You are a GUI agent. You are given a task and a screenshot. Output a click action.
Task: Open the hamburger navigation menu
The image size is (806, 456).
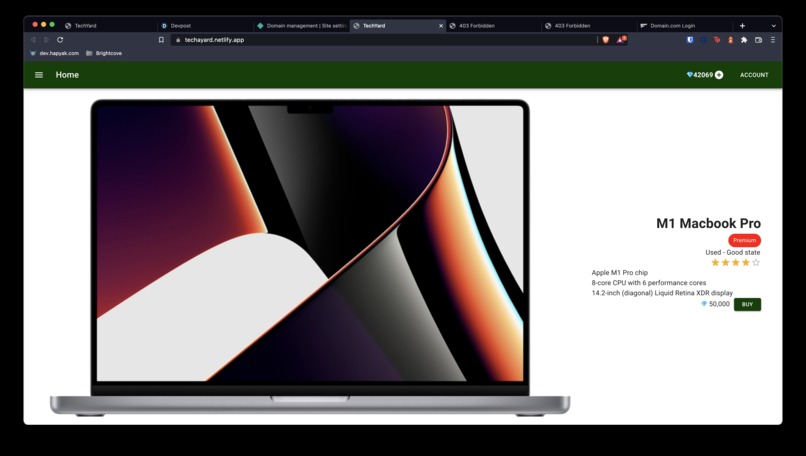pyautogui.click(x=39, y=75)
